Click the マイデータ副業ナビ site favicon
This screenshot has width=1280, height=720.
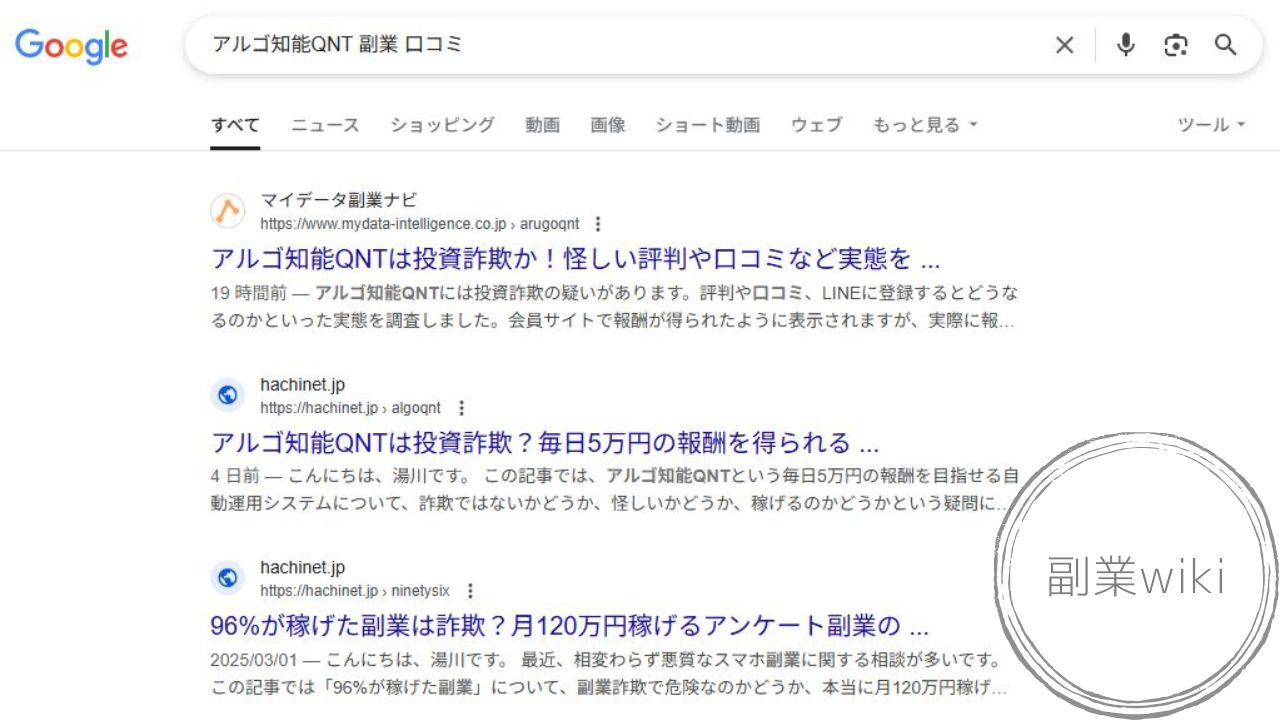[x=228, y=211]
